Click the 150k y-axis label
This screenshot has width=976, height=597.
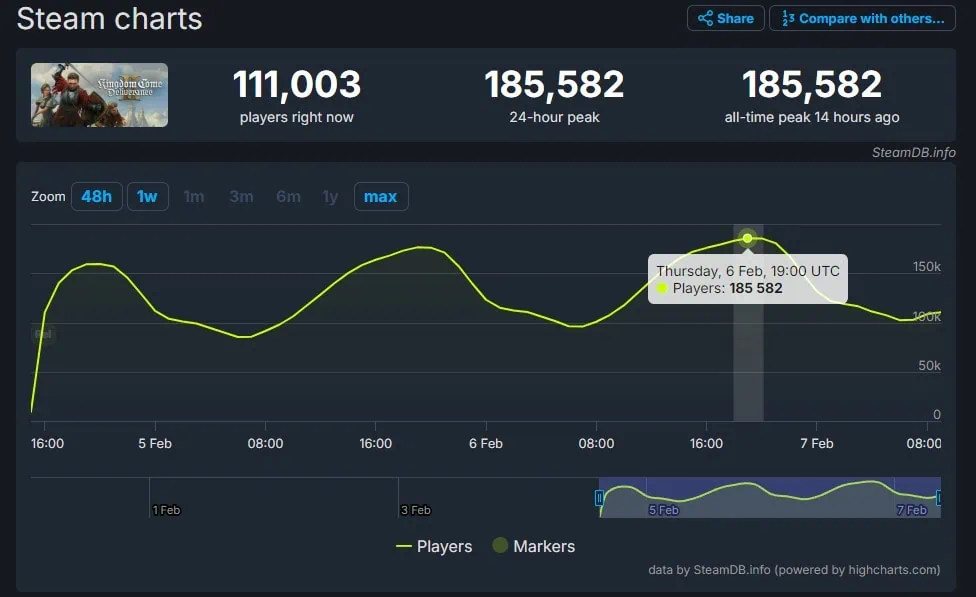point(927,266)
